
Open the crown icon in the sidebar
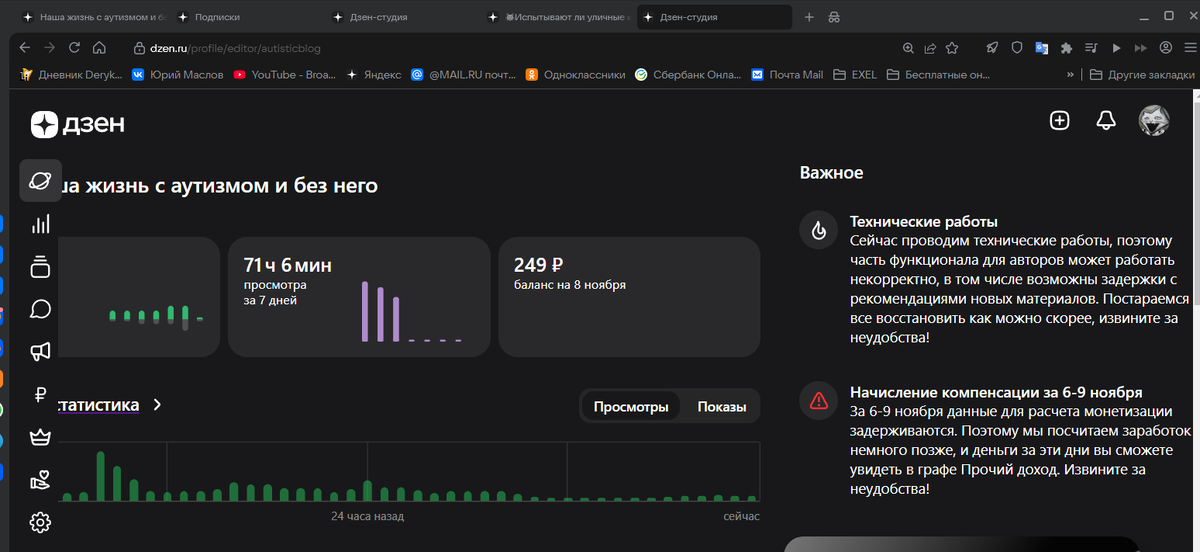[x=40, y=437]
